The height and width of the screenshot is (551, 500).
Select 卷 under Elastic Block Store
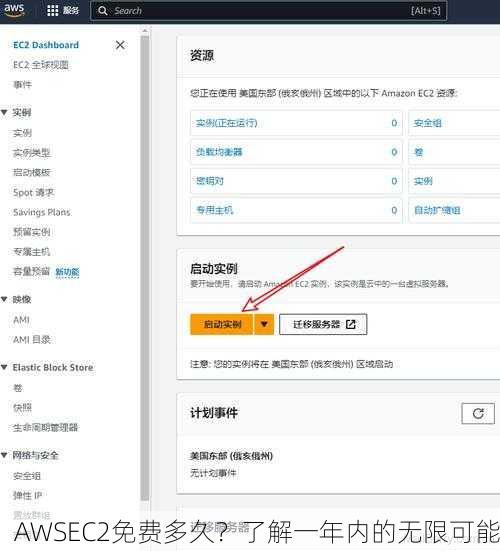pyautogui.click(x=18, y=388)
